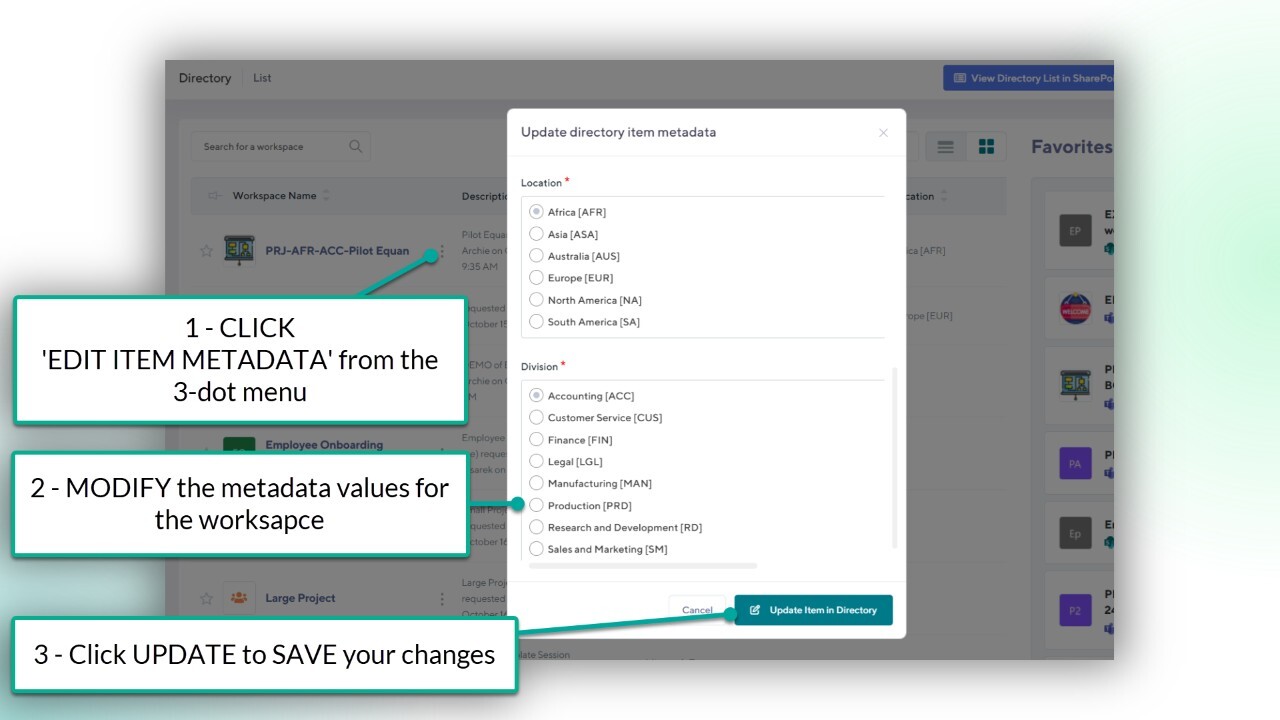Click the PA avatar in Favorites
The height and width of the screenshot is (720, 1280).
click(1075, 463)
